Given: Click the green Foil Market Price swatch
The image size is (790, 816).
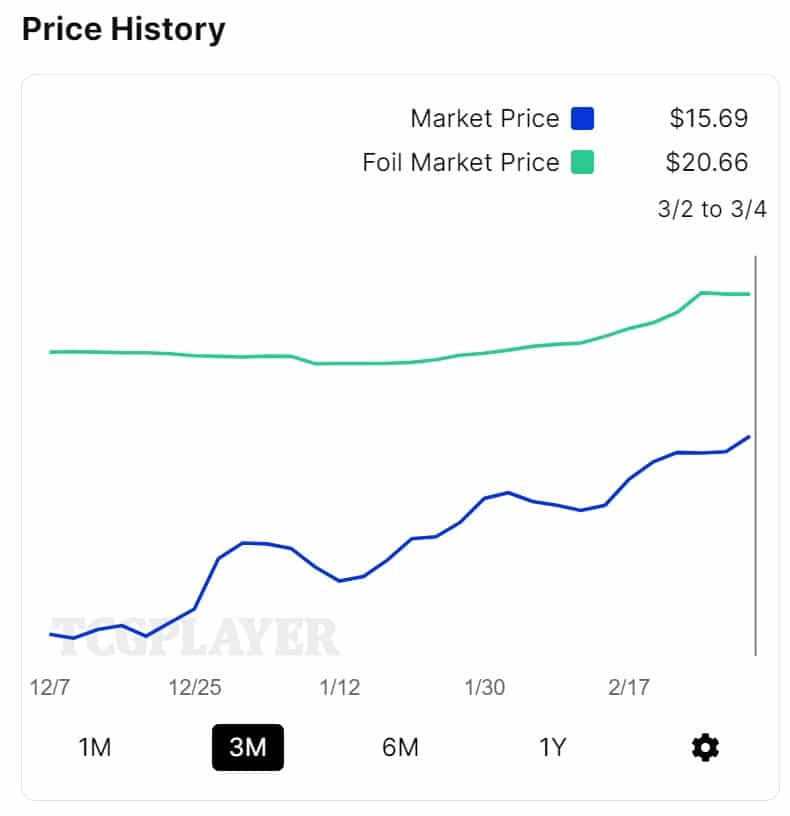Looking at the screenshot, I should [582, 162].
